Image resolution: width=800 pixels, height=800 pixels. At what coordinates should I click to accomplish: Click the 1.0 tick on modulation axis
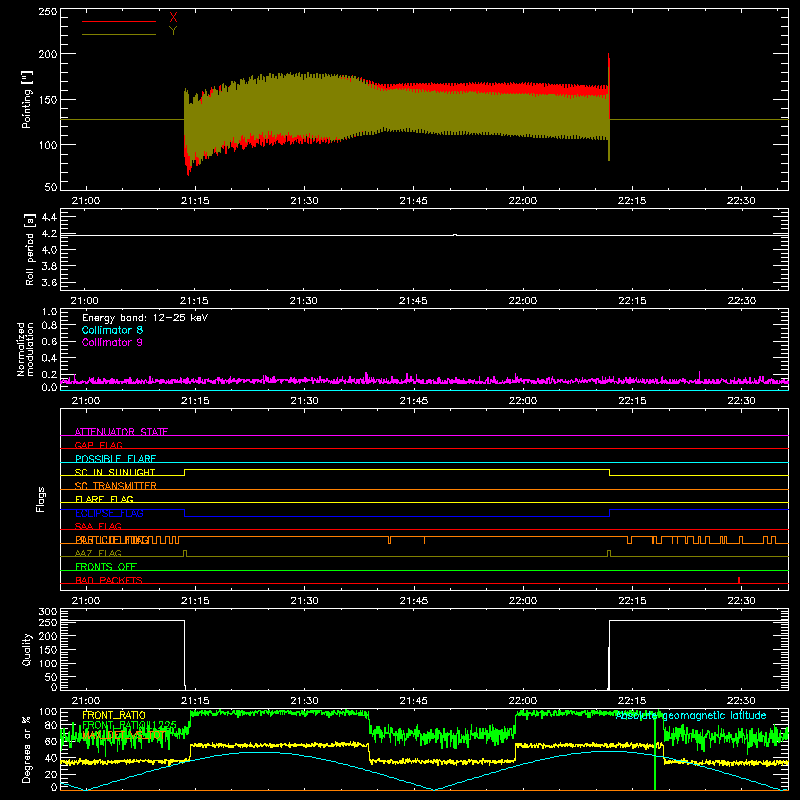tap(49, 312)
